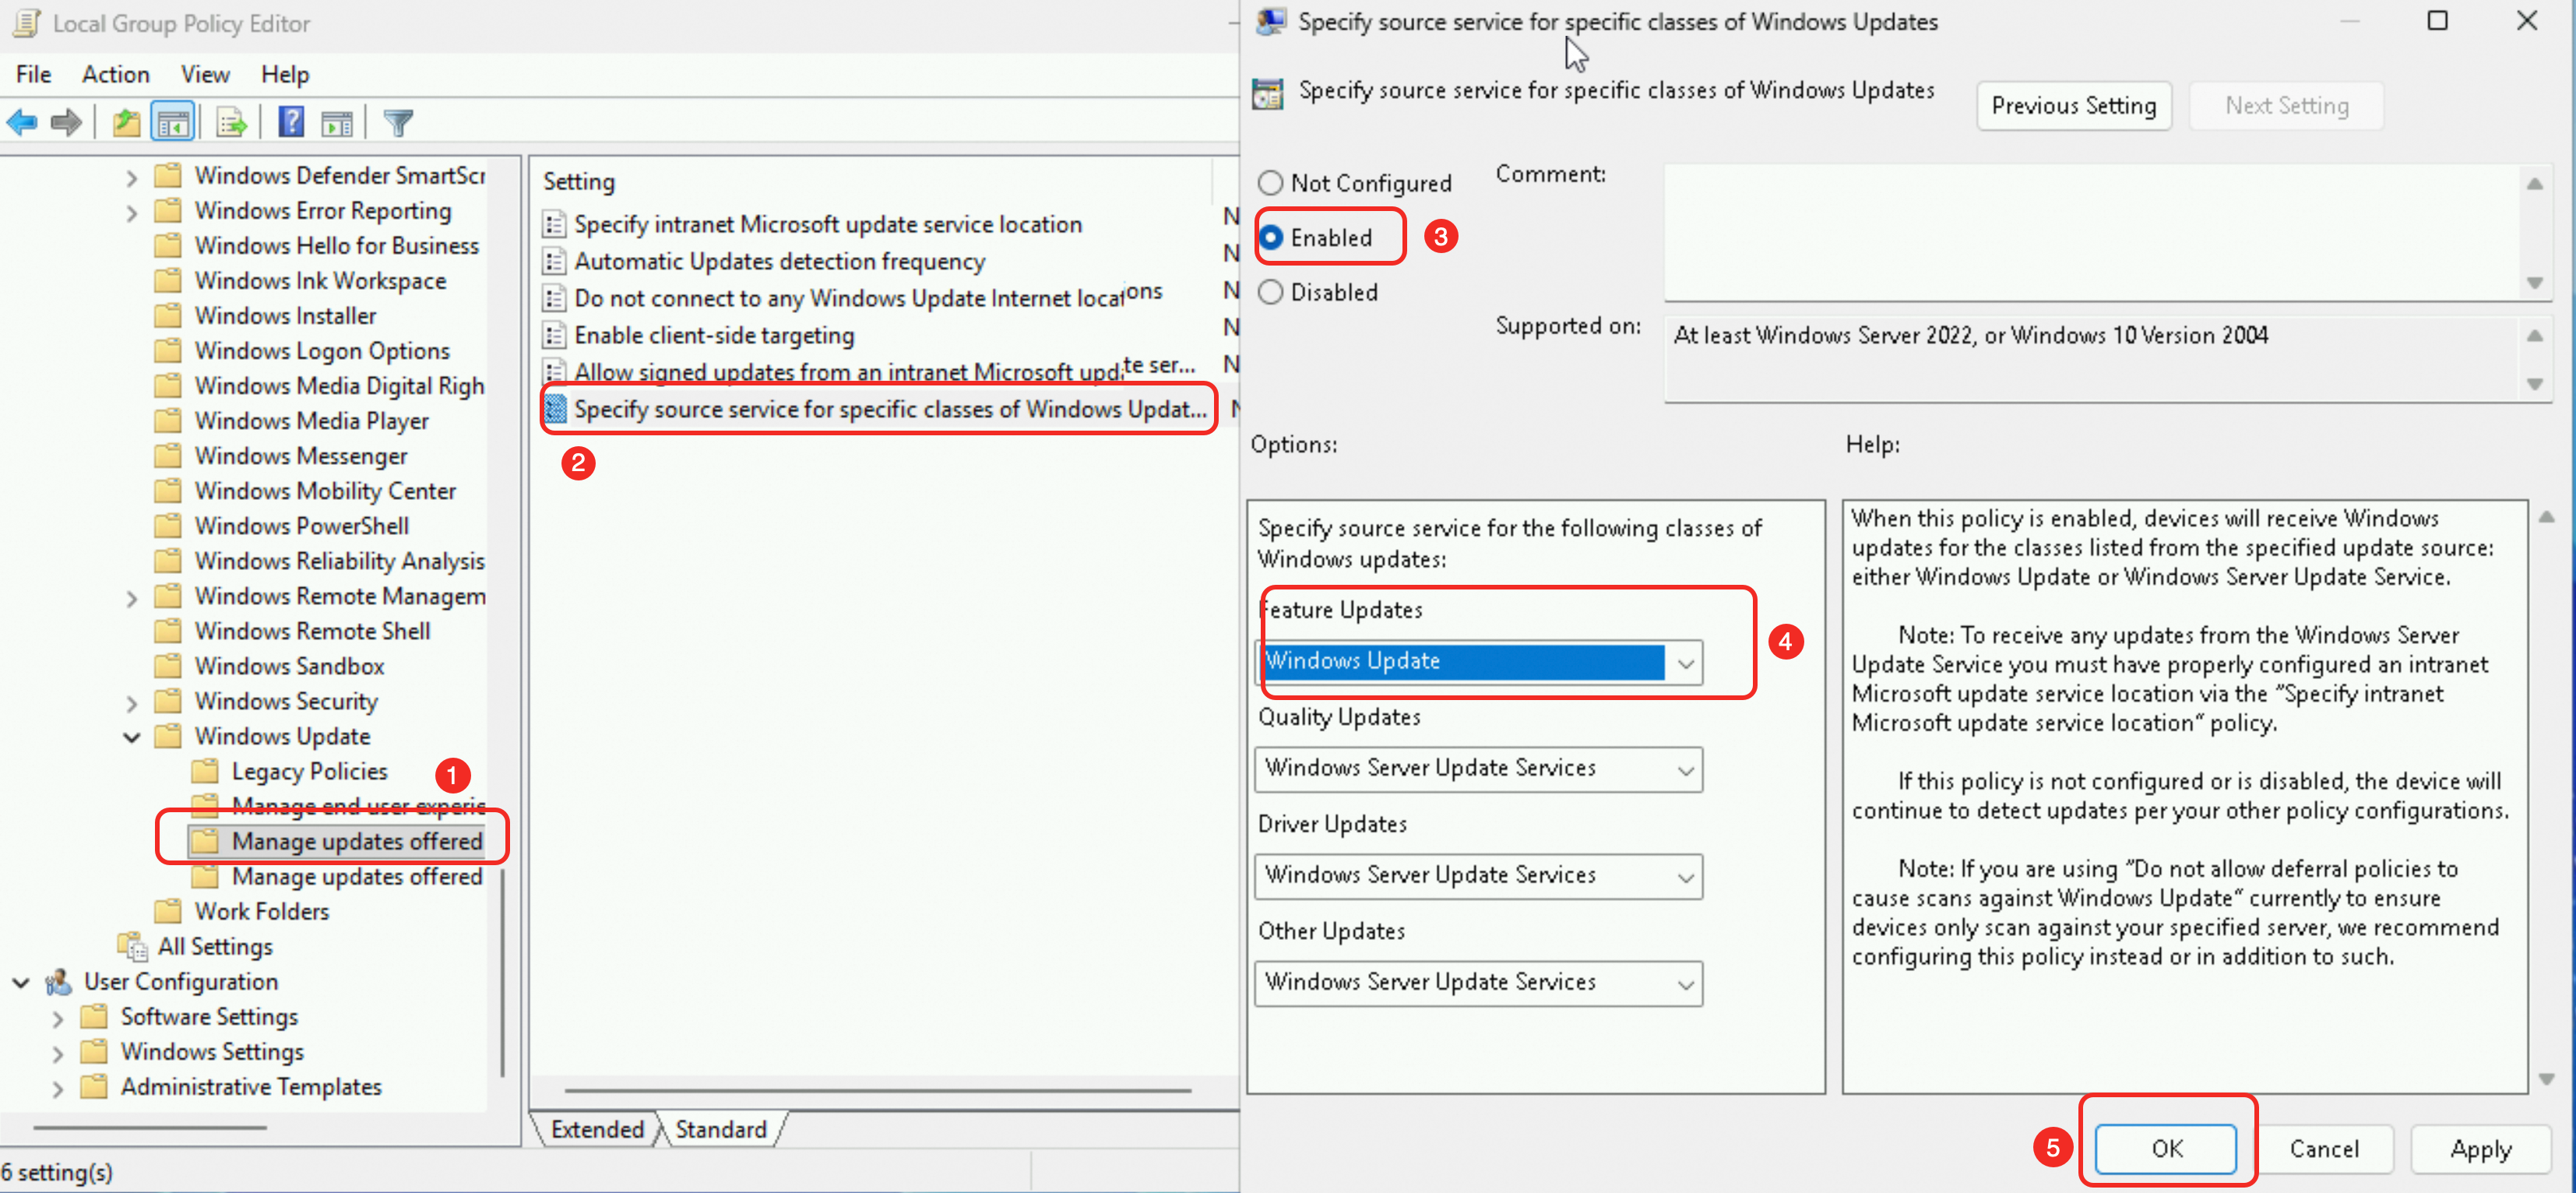The width and height of the screenshot is (2576, 1193).
Task: Click the Filter funnel toolbar icon
Action: pyautogui.click(x=398, y=123)
